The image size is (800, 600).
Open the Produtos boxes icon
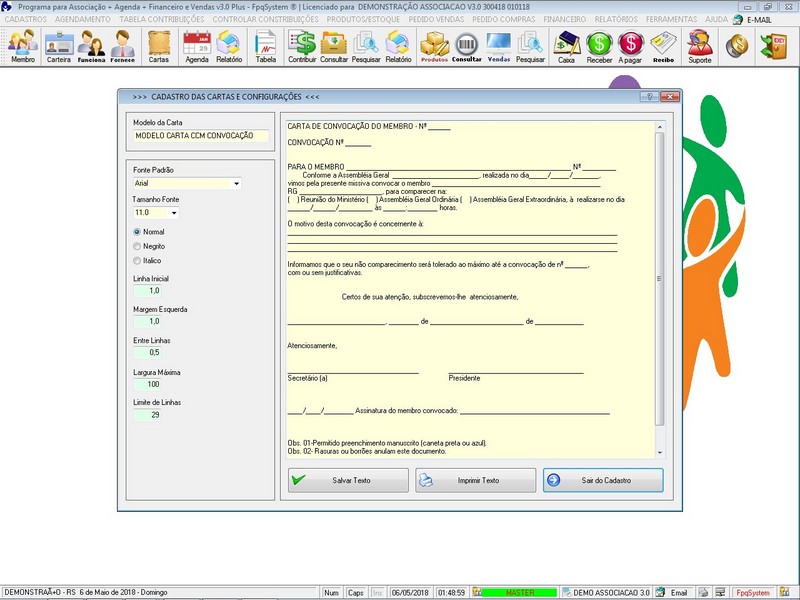[434, 46]
